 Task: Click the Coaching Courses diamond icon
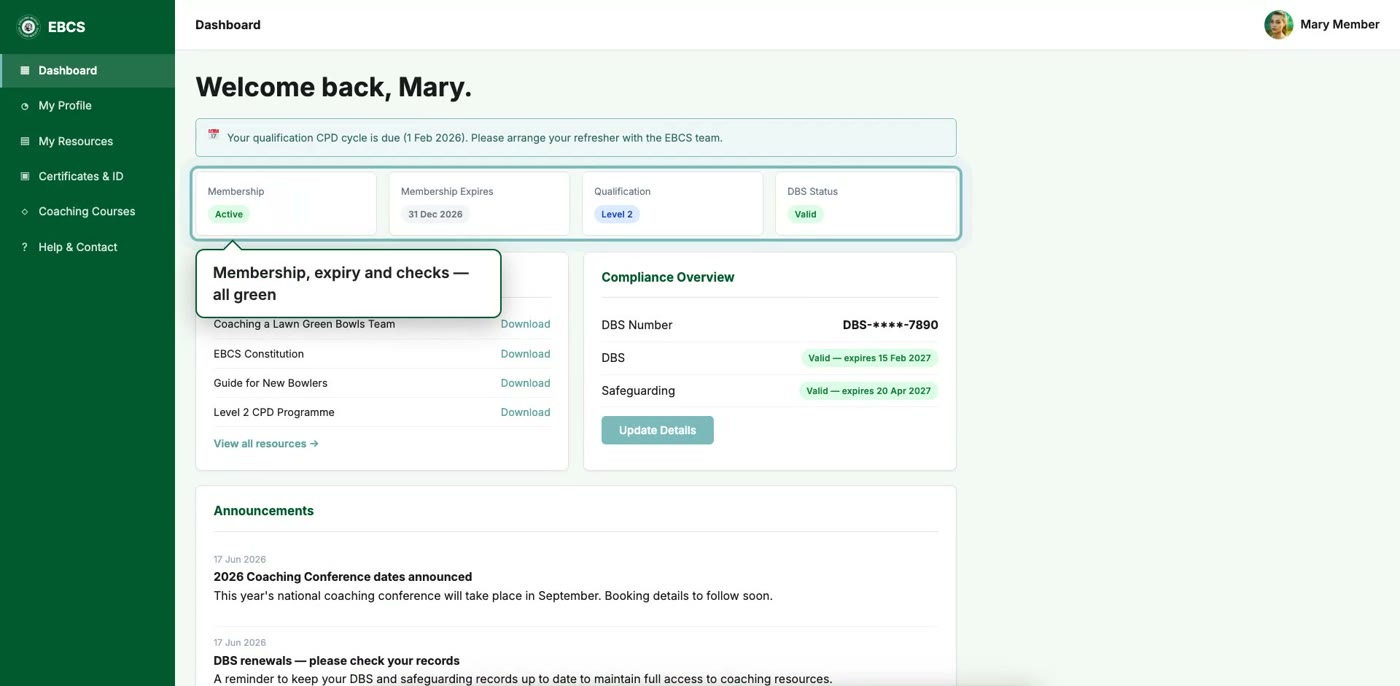click(25, 212)
